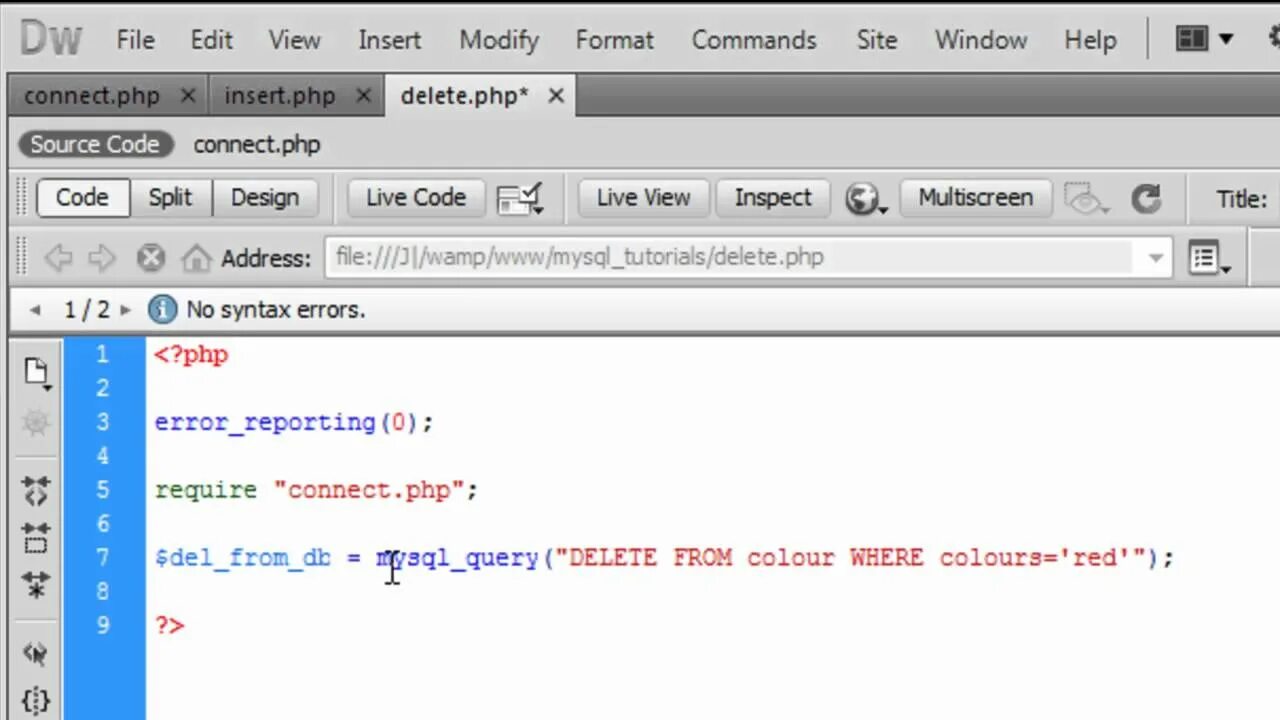Open the live view options menu icon
Screen dimensions: 1280x720
click(1209, 259)
